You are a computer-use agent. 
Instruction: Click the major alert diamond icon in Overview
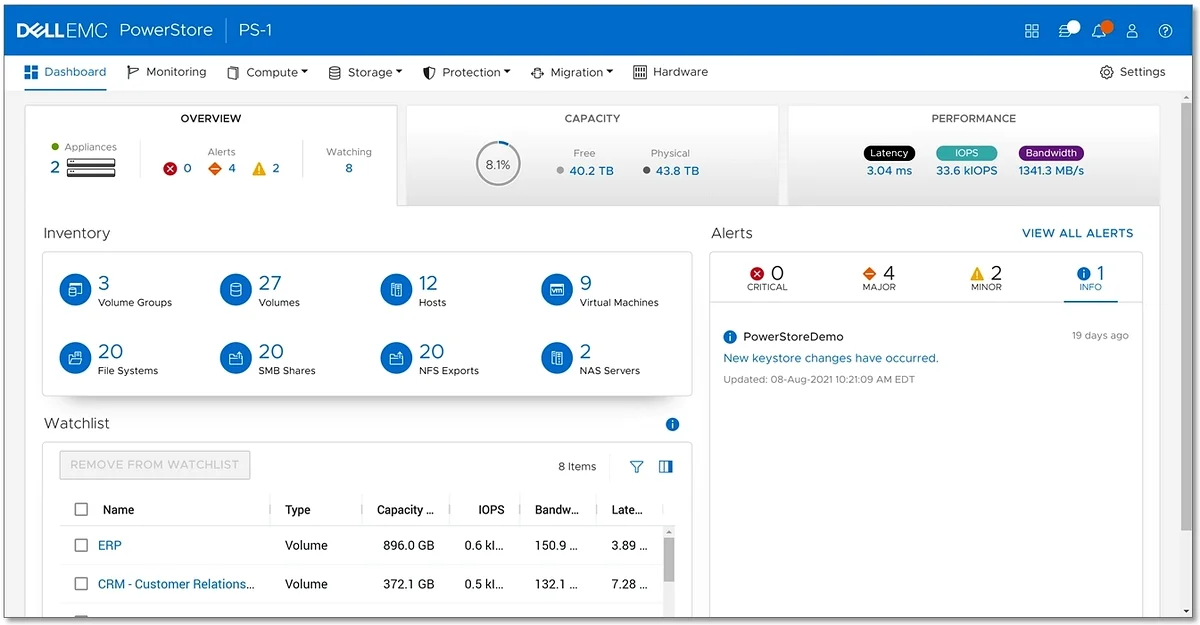pyautogui.click(x=214, y=168)
